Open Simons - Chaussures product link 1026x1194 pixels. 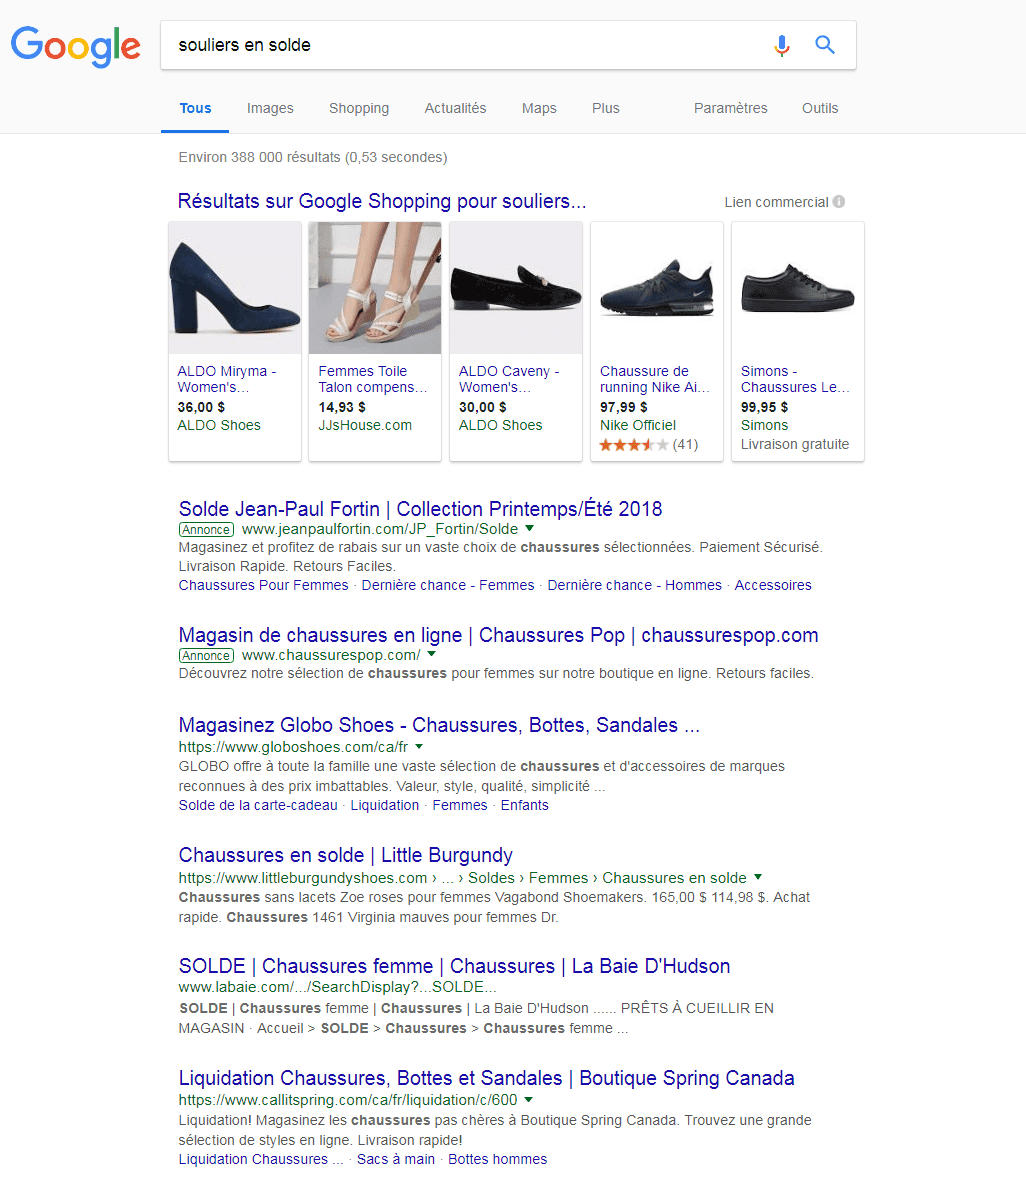coord(794,379)
